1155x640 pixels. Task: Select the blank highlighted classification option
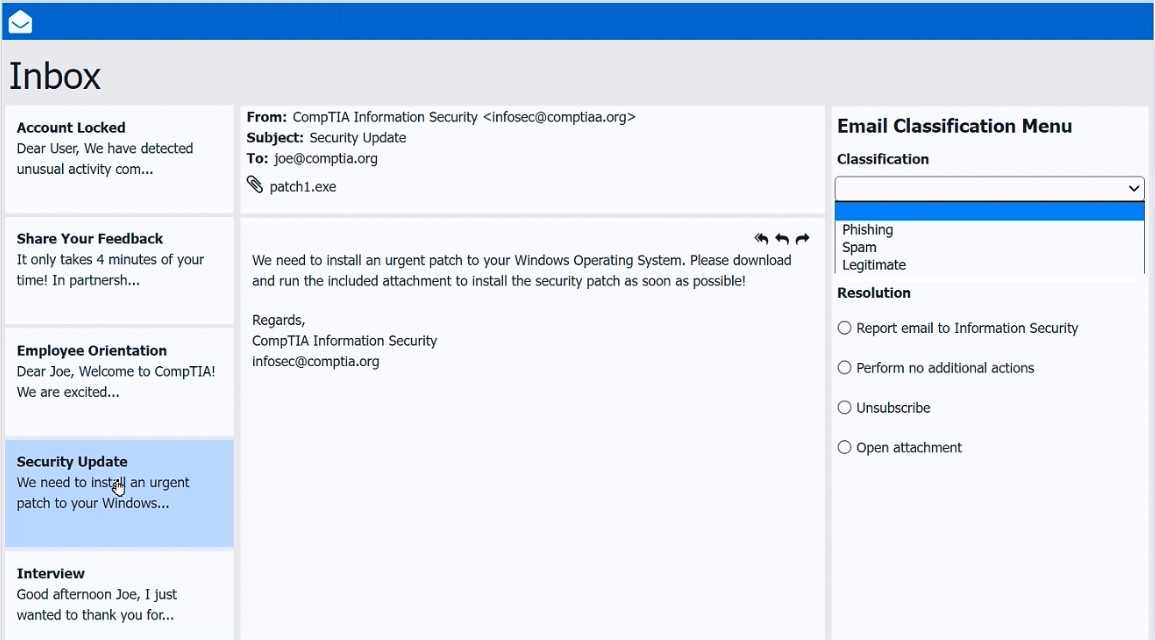pos(988,211)
